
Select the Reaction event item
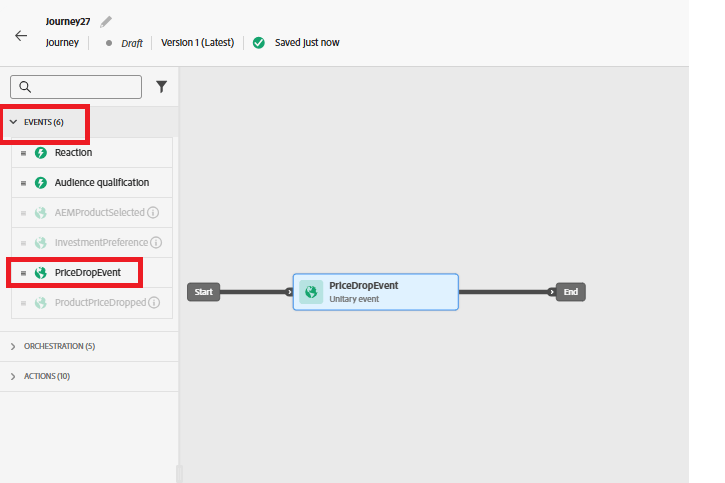pos(92,153)
